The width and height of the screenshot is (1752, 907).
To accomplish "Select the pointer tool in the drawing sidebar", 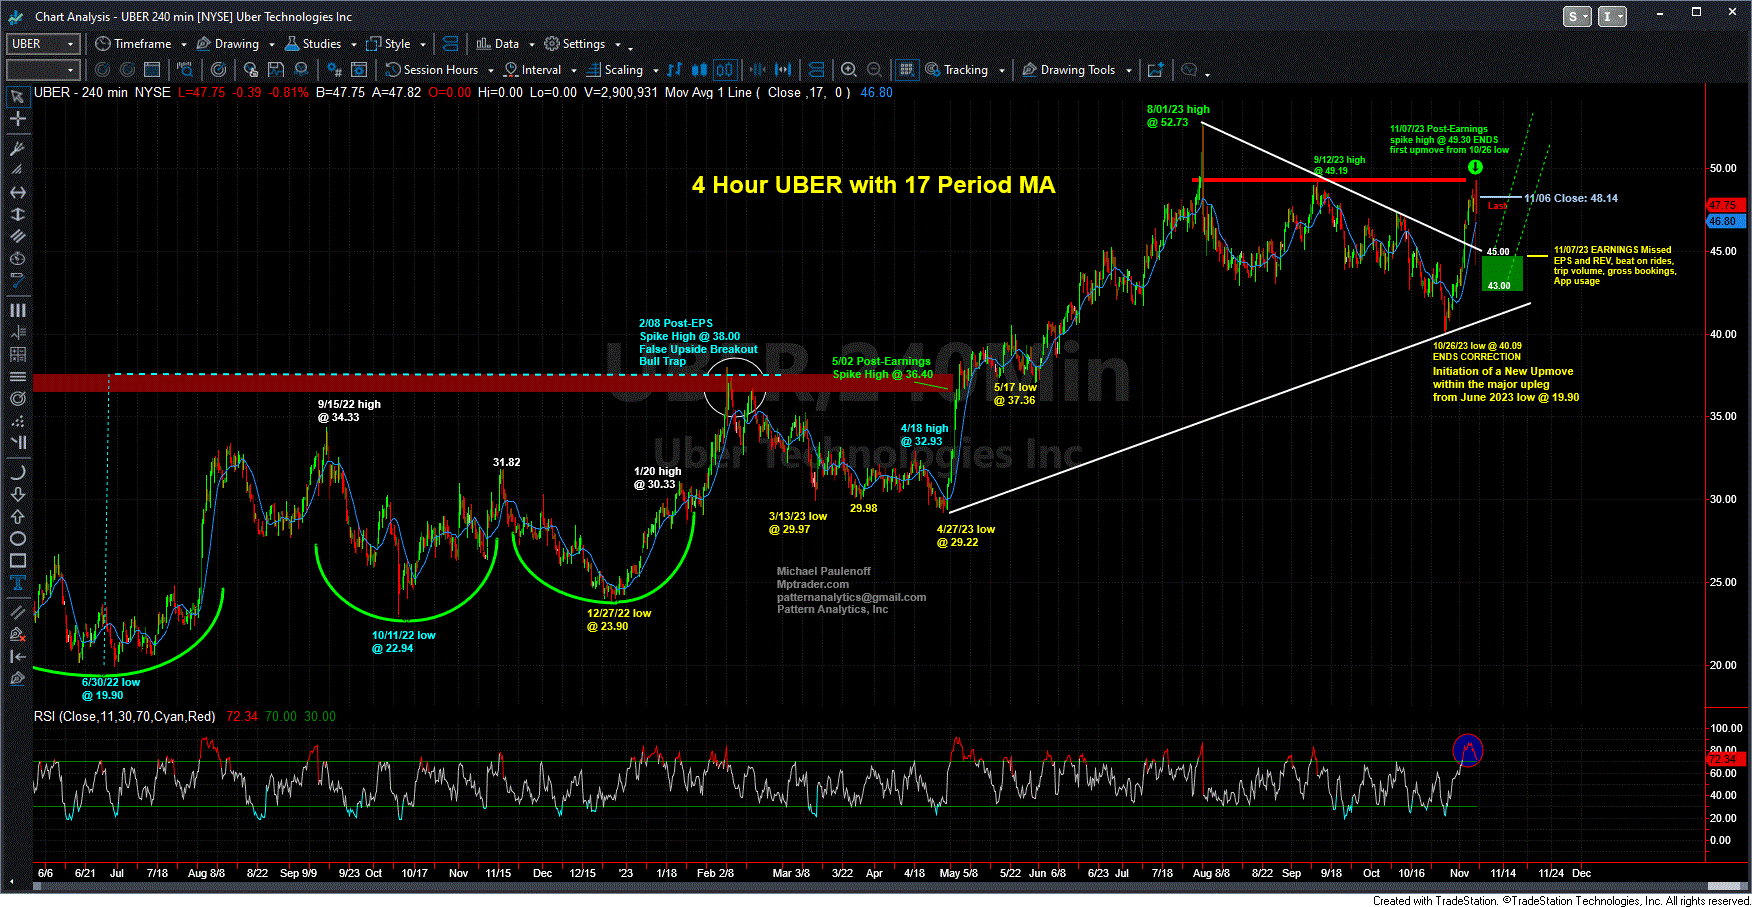I will pyautogui.click(x=17, y=97).
